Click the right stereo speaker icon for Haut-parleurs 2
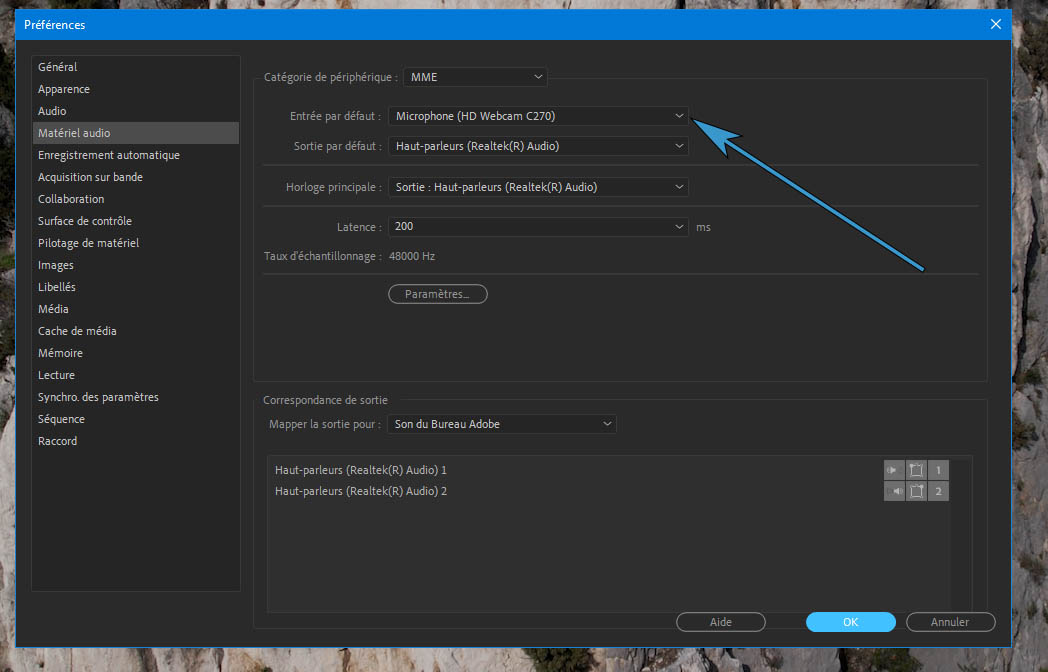The width and height of the screenshot is (1048, 672). [894, 491]
